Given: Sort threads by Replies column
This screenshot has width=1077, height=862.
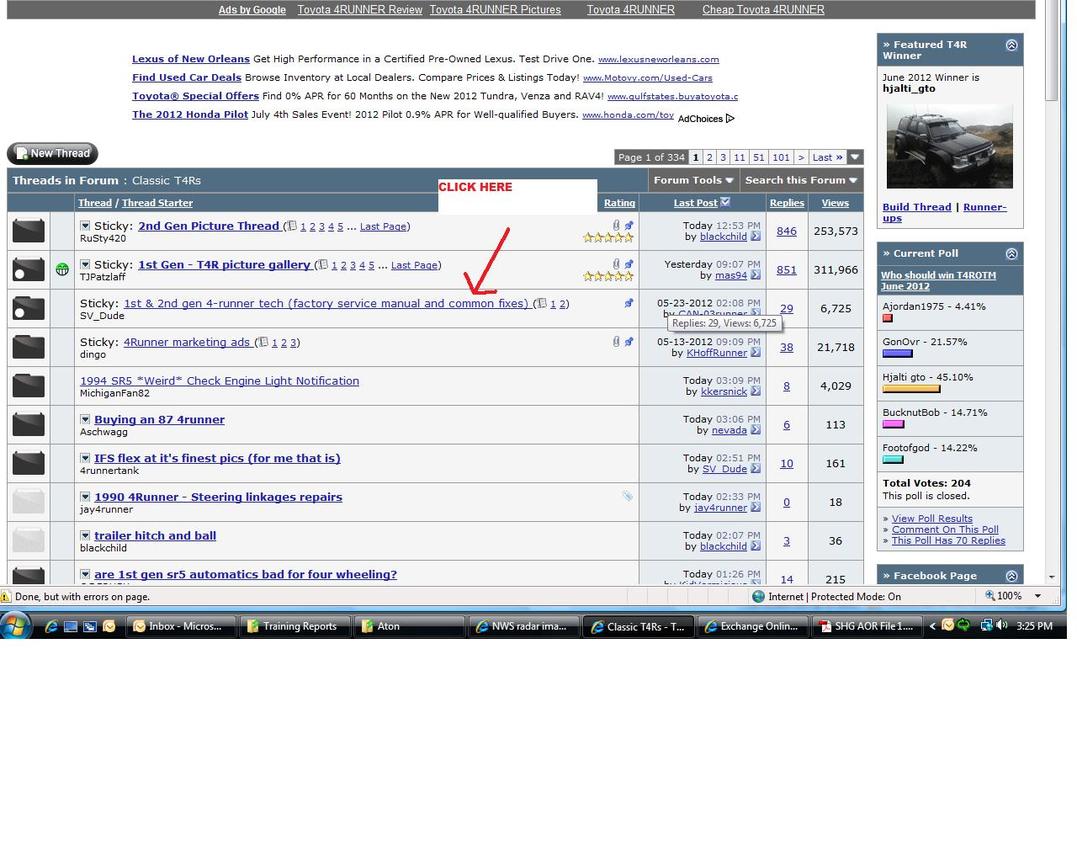Looking at the screenshot, I should click(786, 203).
